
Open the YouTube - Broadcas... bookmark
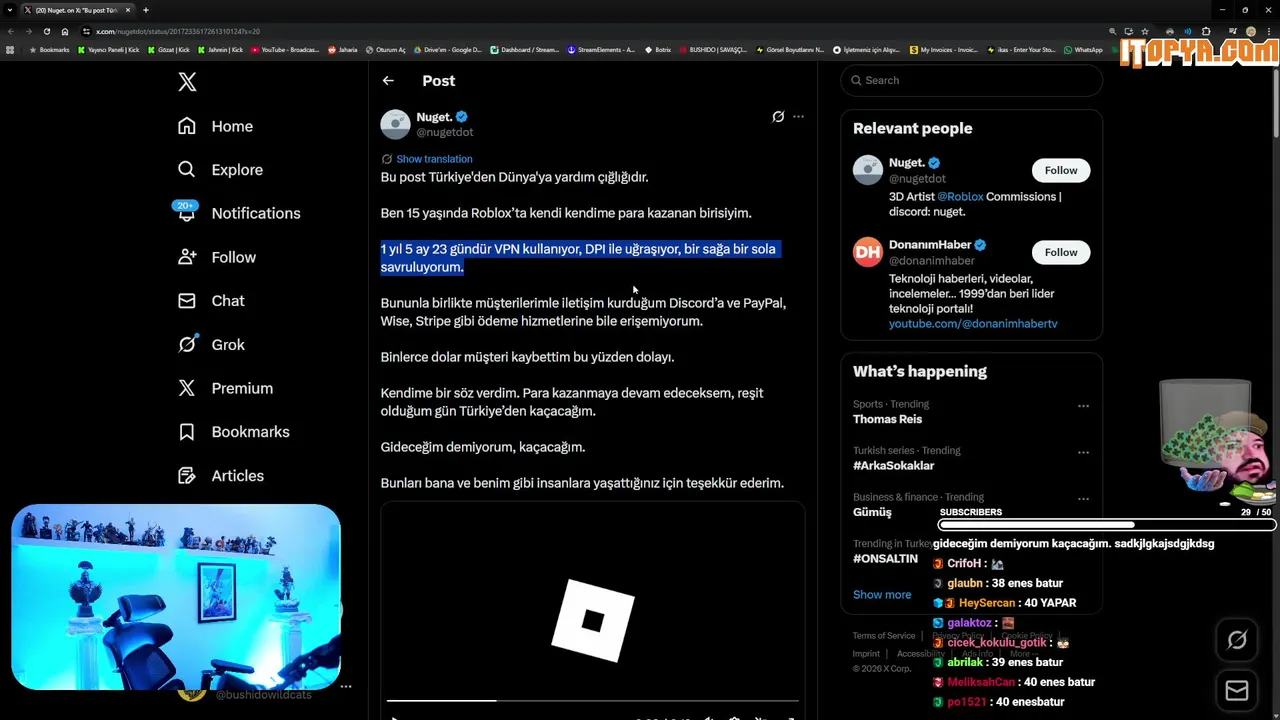tap(285, 49)
